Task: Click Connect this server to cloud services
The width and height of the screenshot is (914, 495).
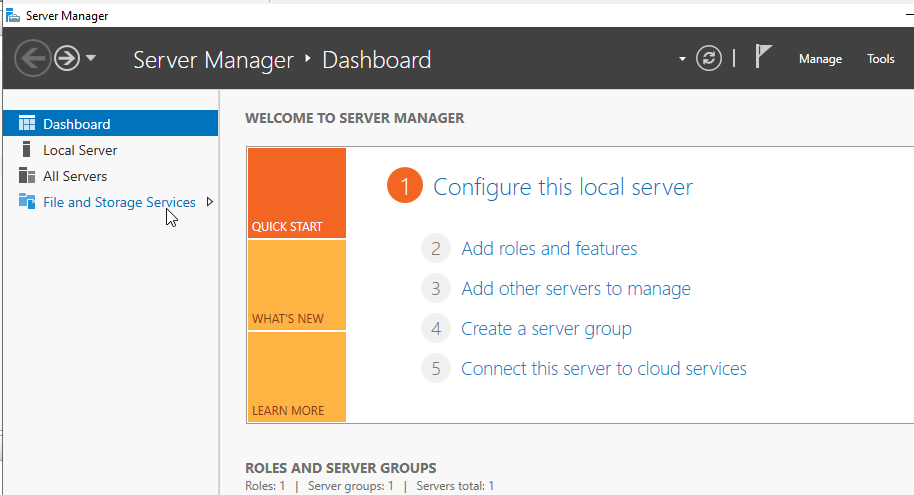Action: point(603,368)
